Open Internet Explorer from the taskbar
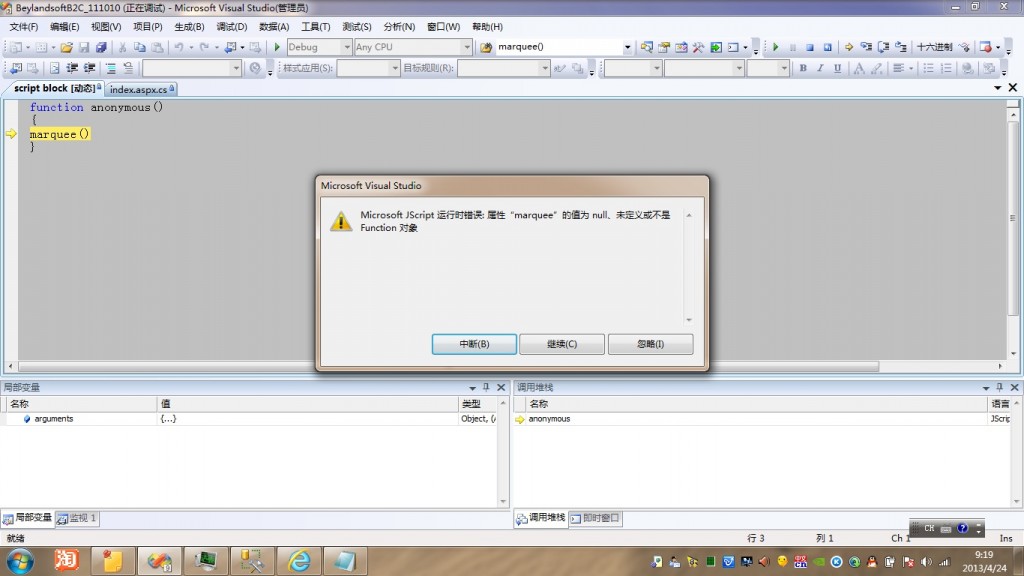Screen dimensions: 1024x576 tap(297, 561)
